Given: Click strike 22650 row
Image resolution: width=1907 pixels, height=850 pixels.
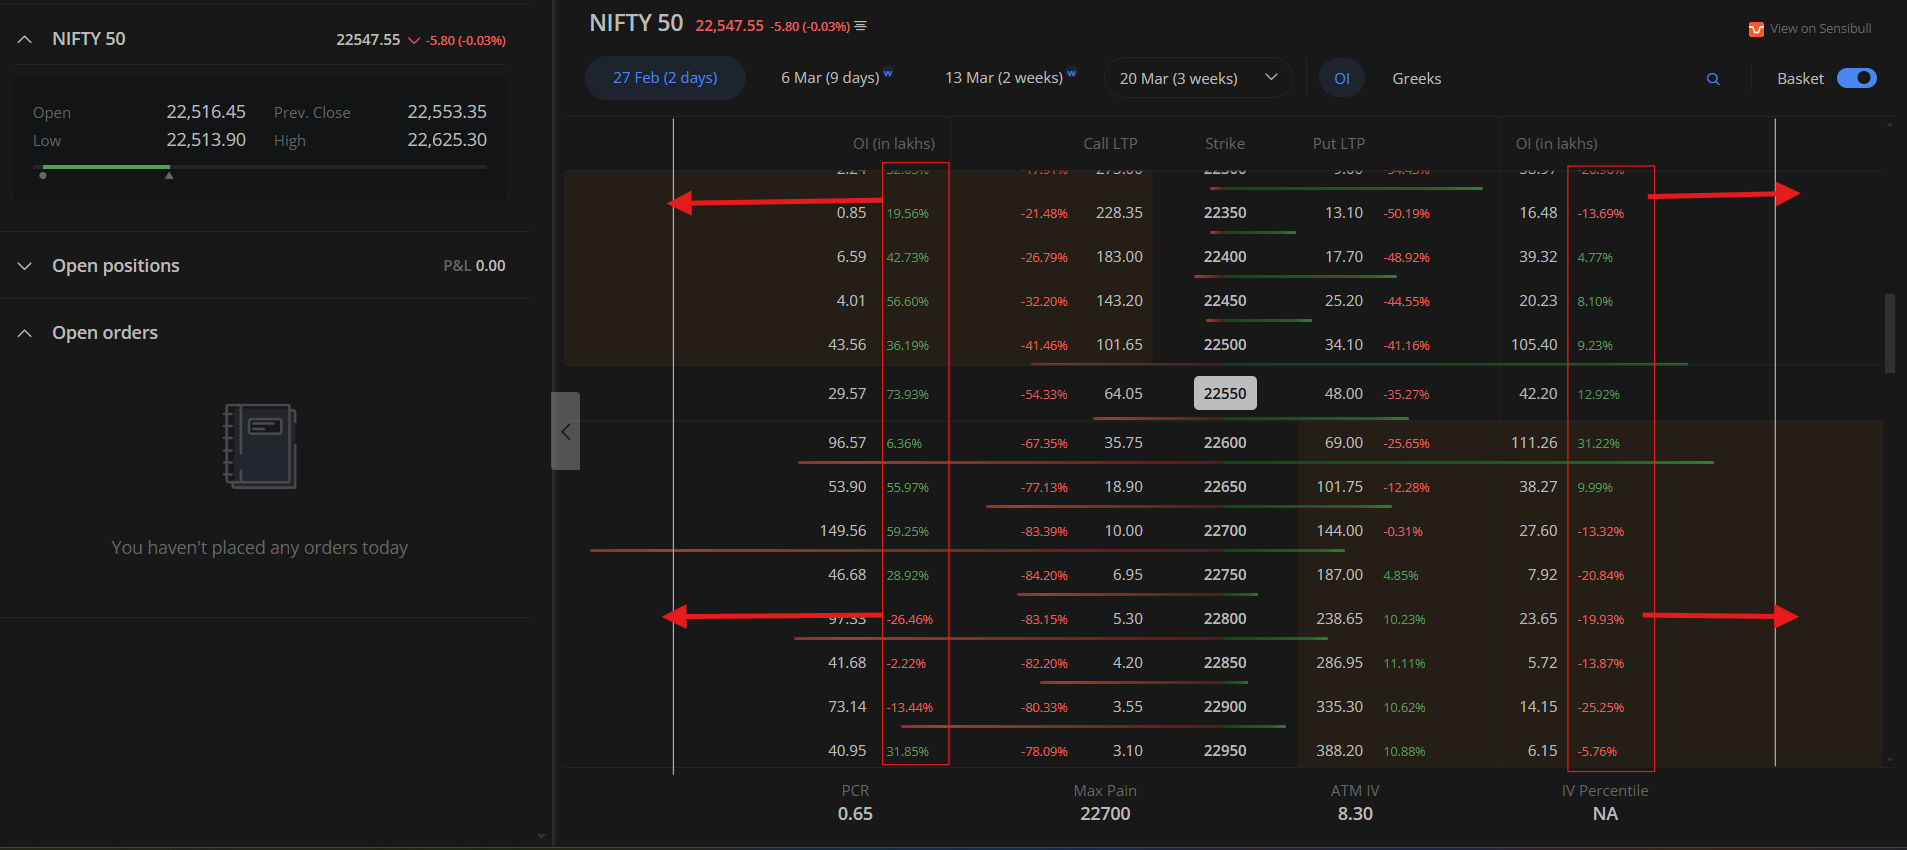Looking at the screenshot, I should 1225,487.
